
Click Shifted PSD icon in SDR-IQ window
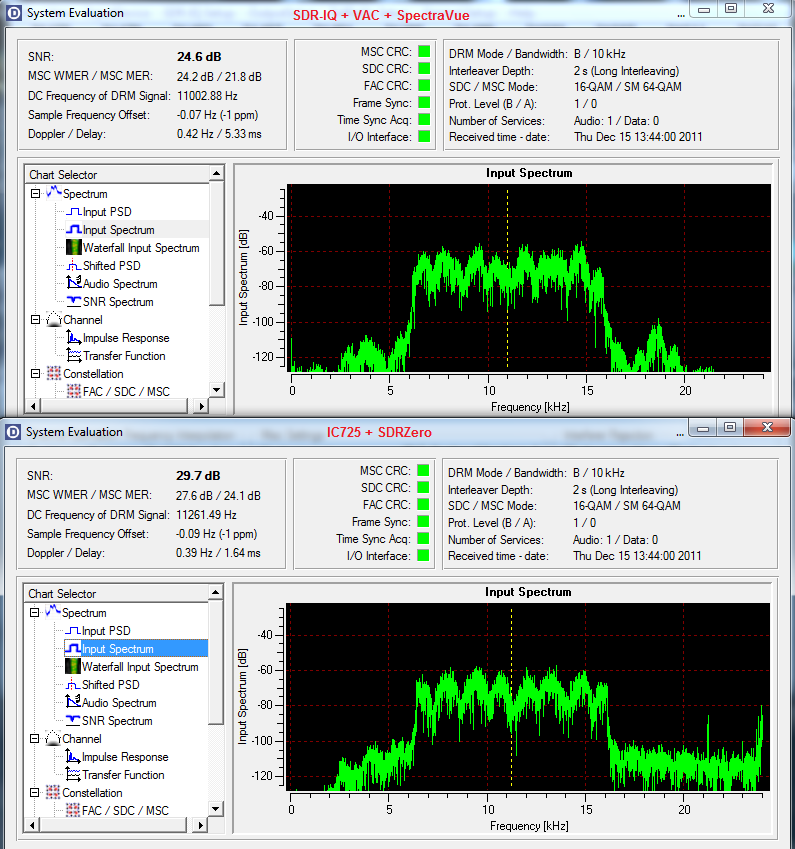click(73, 266)
